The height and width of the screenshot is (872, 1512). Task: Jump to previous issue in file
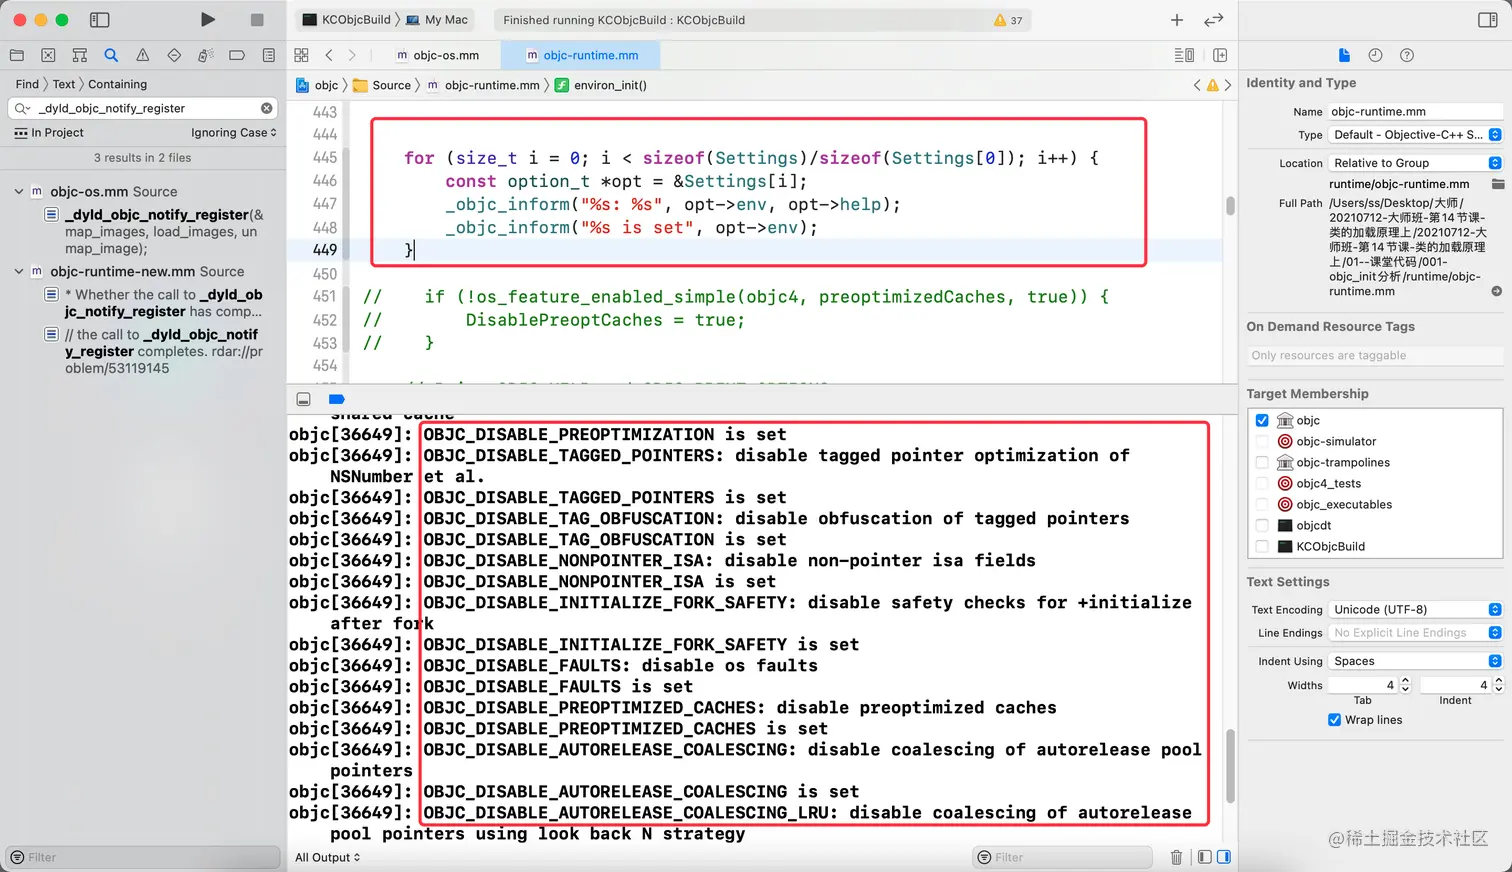pos(1197,86)
